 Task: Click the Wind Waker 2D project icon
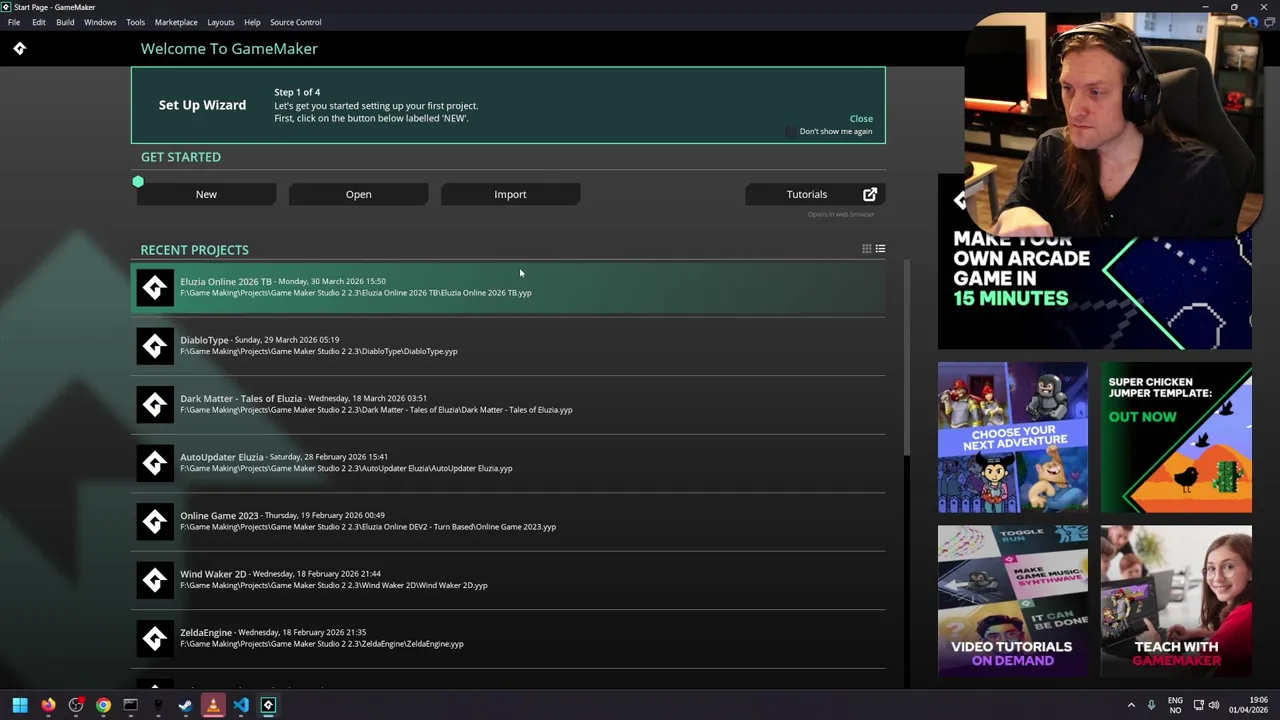[x=155, y=580]
